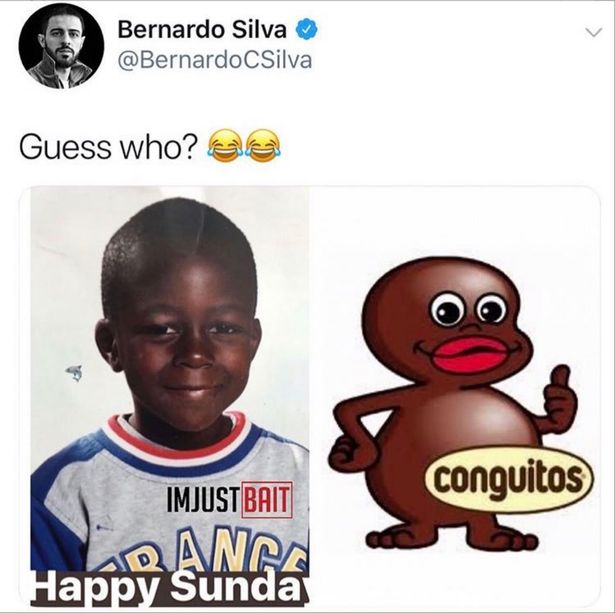Open the tweet options chevron menu
The width and height of the screenshot is (615, 613).
point(594,33)
